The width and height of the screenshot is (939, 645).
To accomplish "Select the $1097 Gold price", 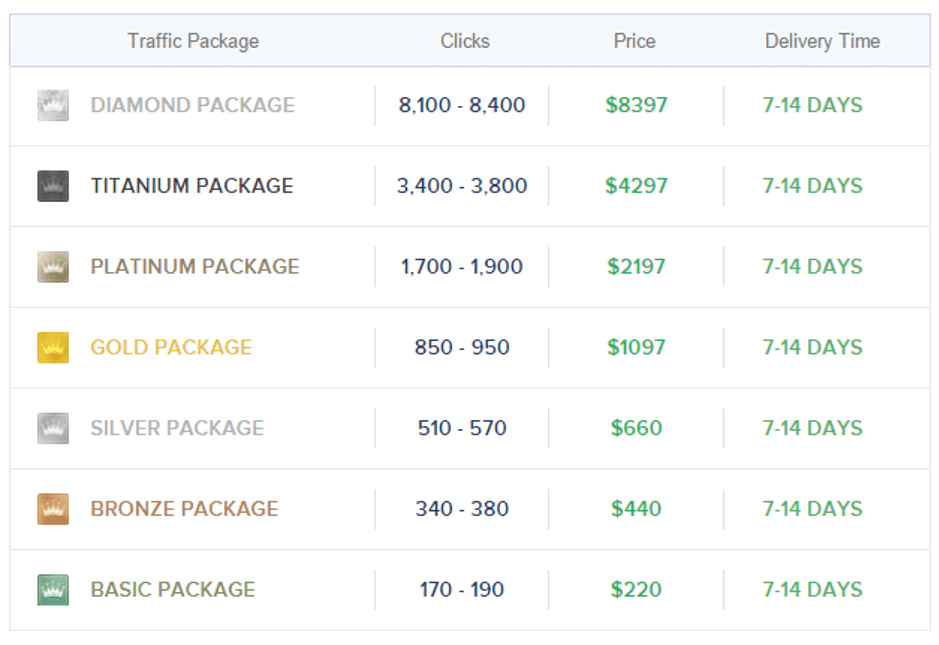I will click(636, 348).
